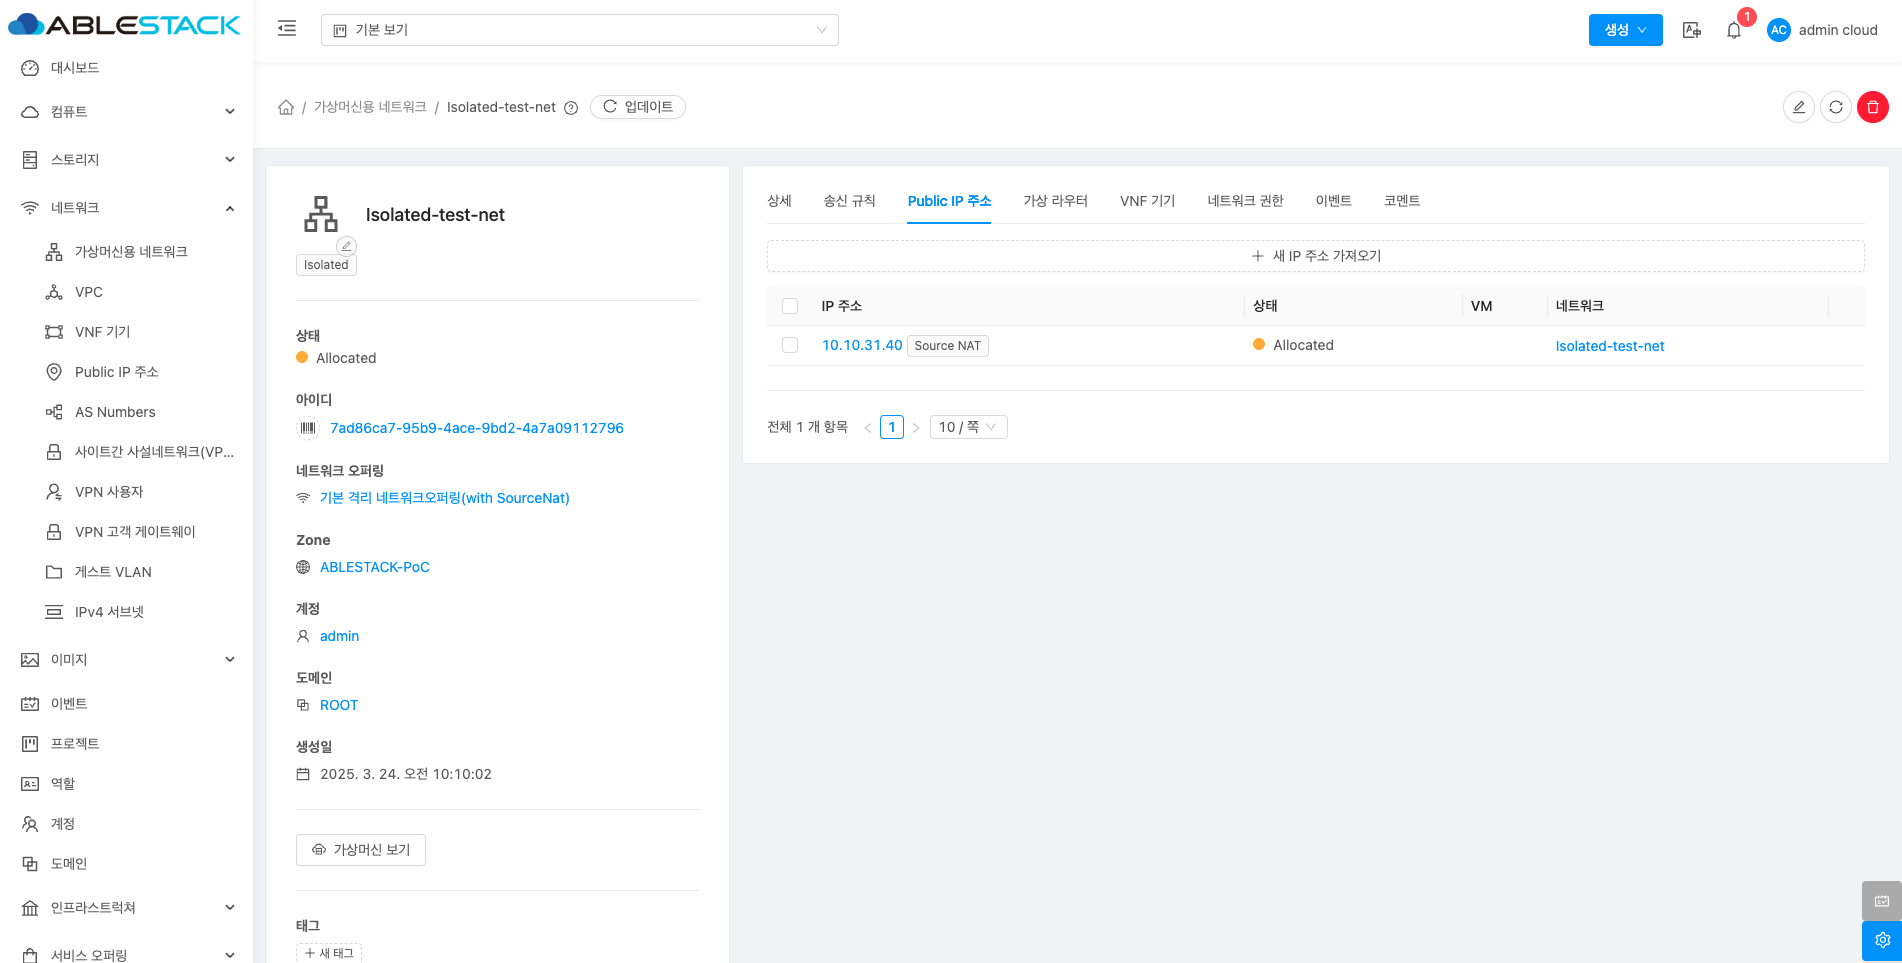Switch to the 가상 라우터 tab
Screen dimensions: 1902x963
(1055, 201)
